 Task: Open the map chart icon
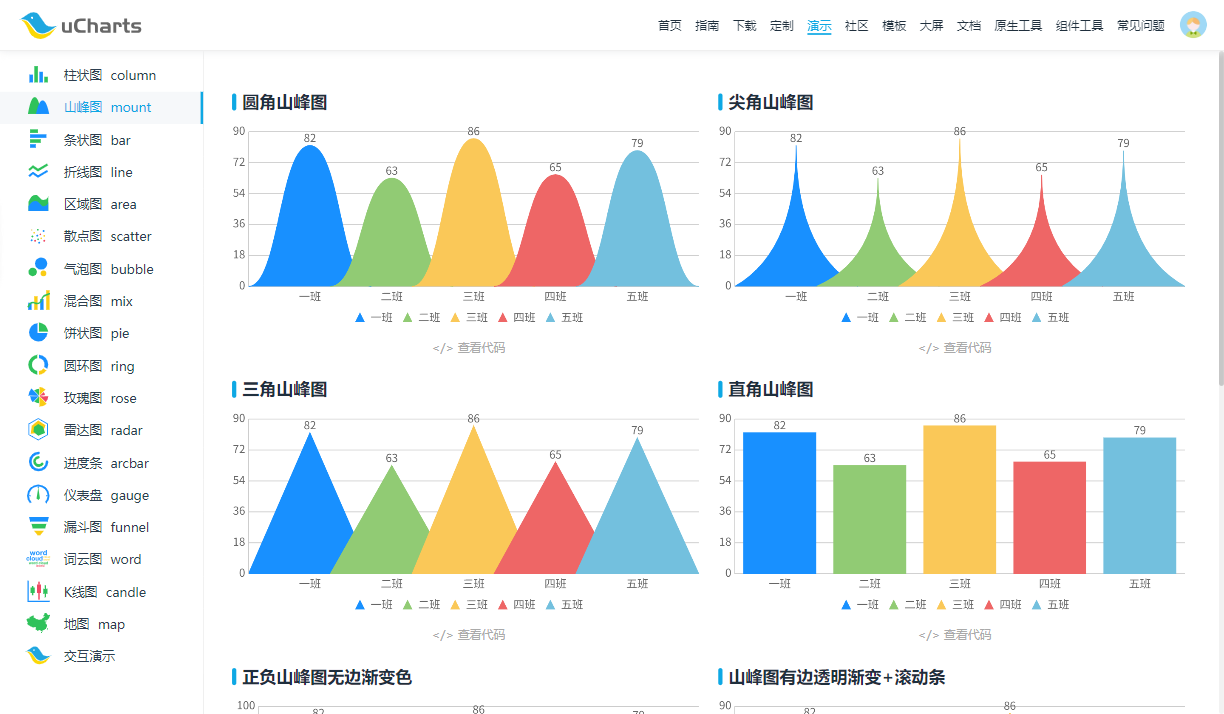38,624
